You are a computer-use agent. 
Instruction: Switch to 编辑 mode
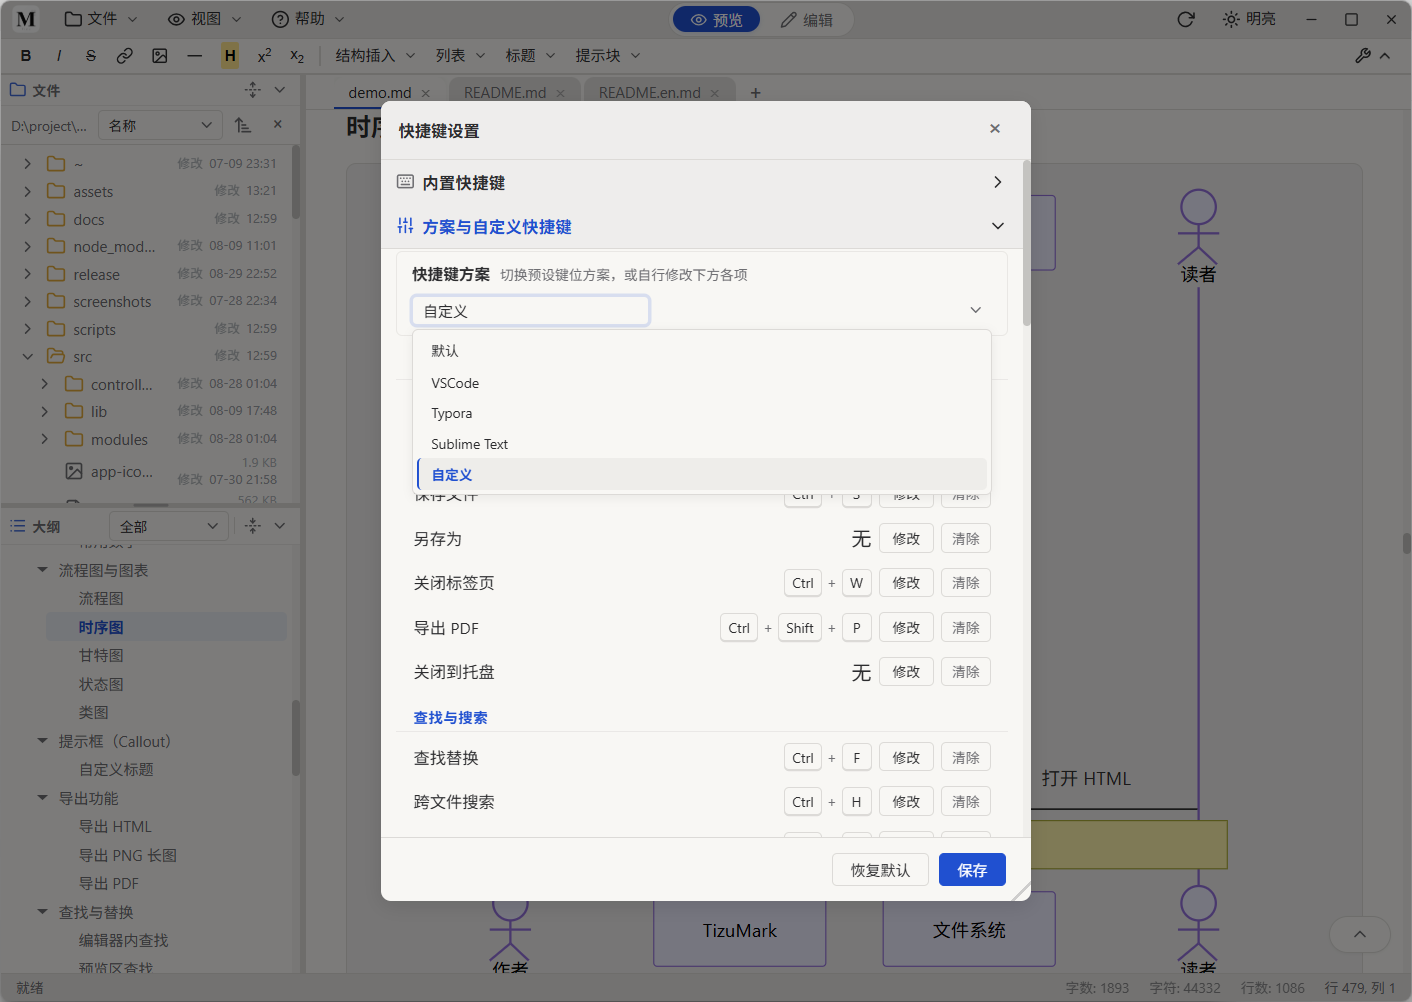(806, 19)
